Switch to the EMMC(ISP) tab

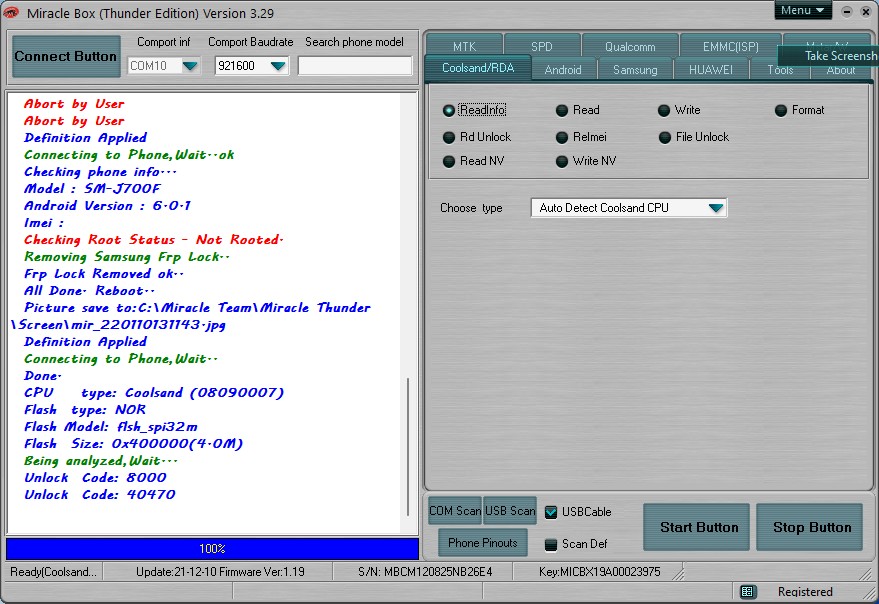pyautogui.click(x=730, y=47)
